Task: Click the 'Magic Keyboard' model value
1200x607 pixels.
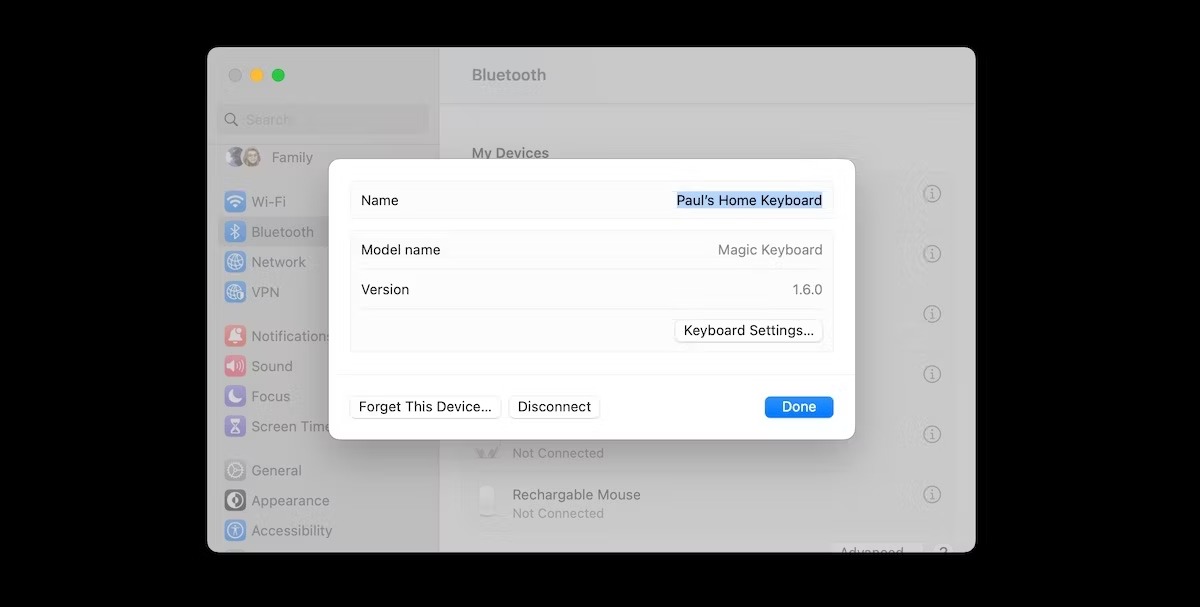Action: tap(770, 250)
